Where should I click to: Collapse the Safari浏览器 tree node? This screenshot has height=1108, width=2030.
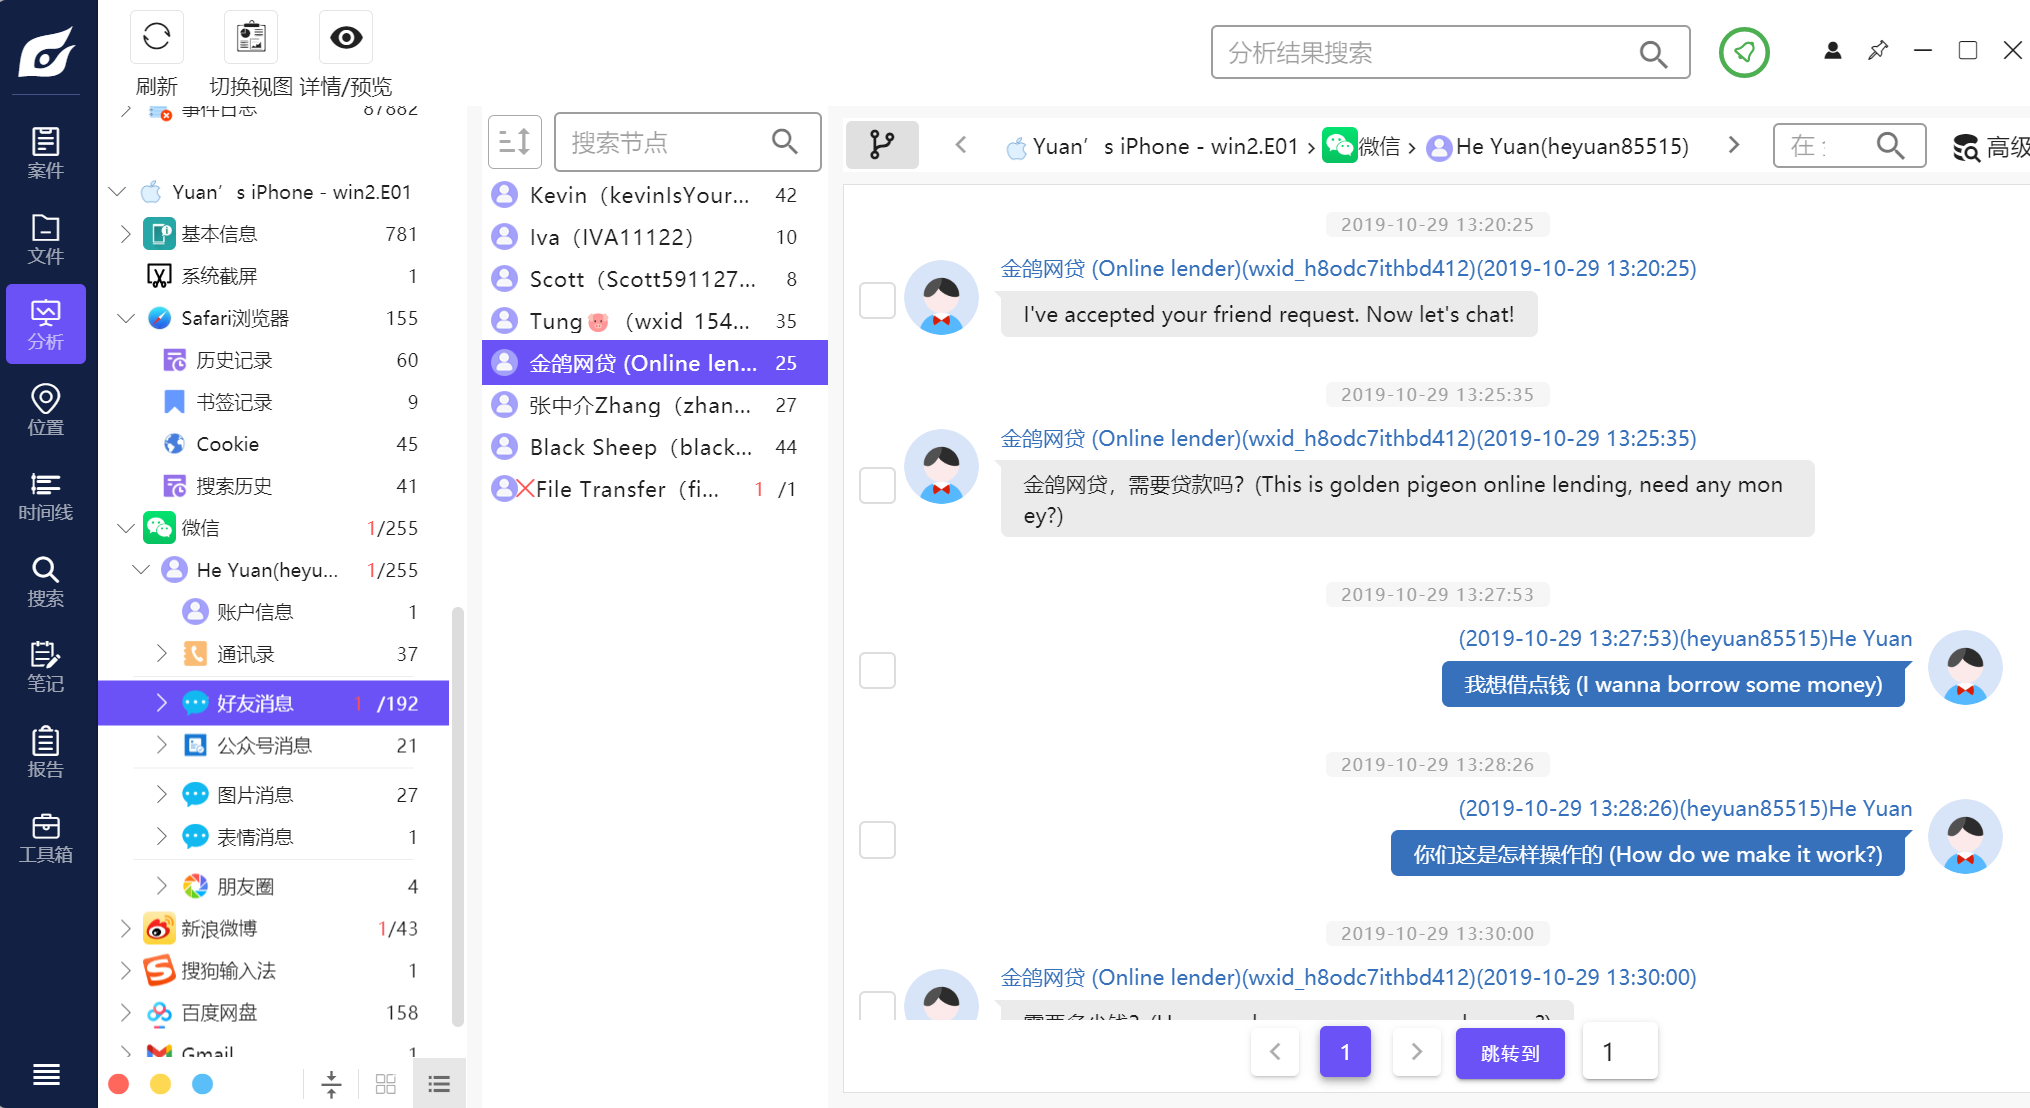tap(125, 318)
